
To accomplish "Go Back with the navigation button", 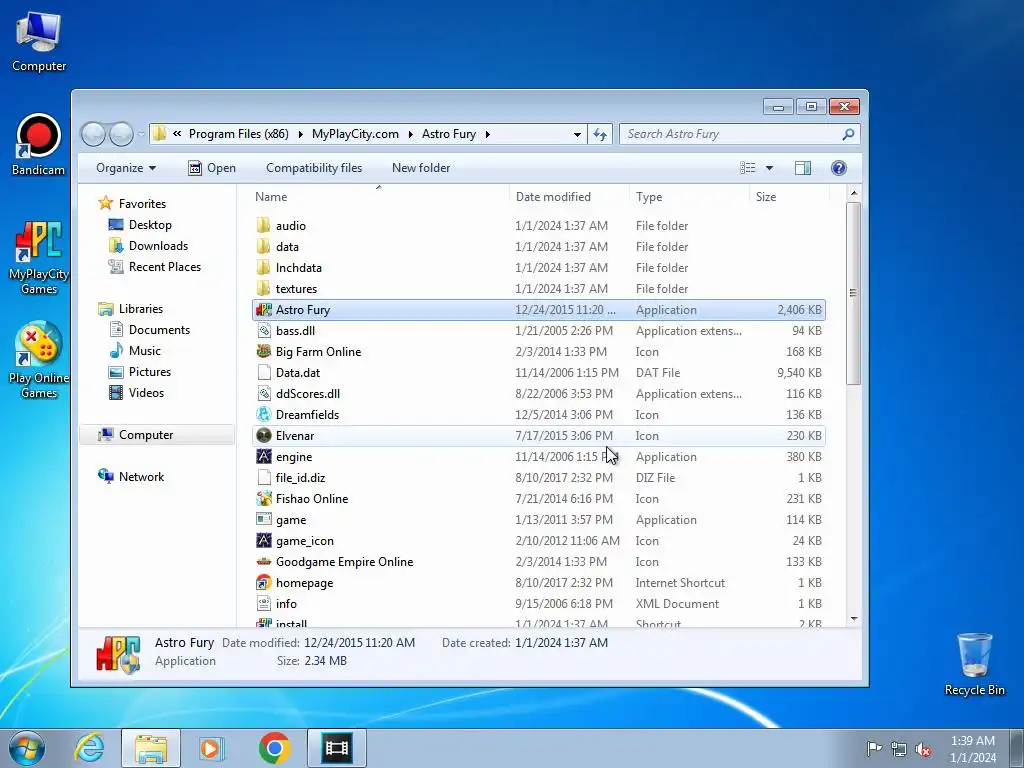I will (x=93, y=135).
